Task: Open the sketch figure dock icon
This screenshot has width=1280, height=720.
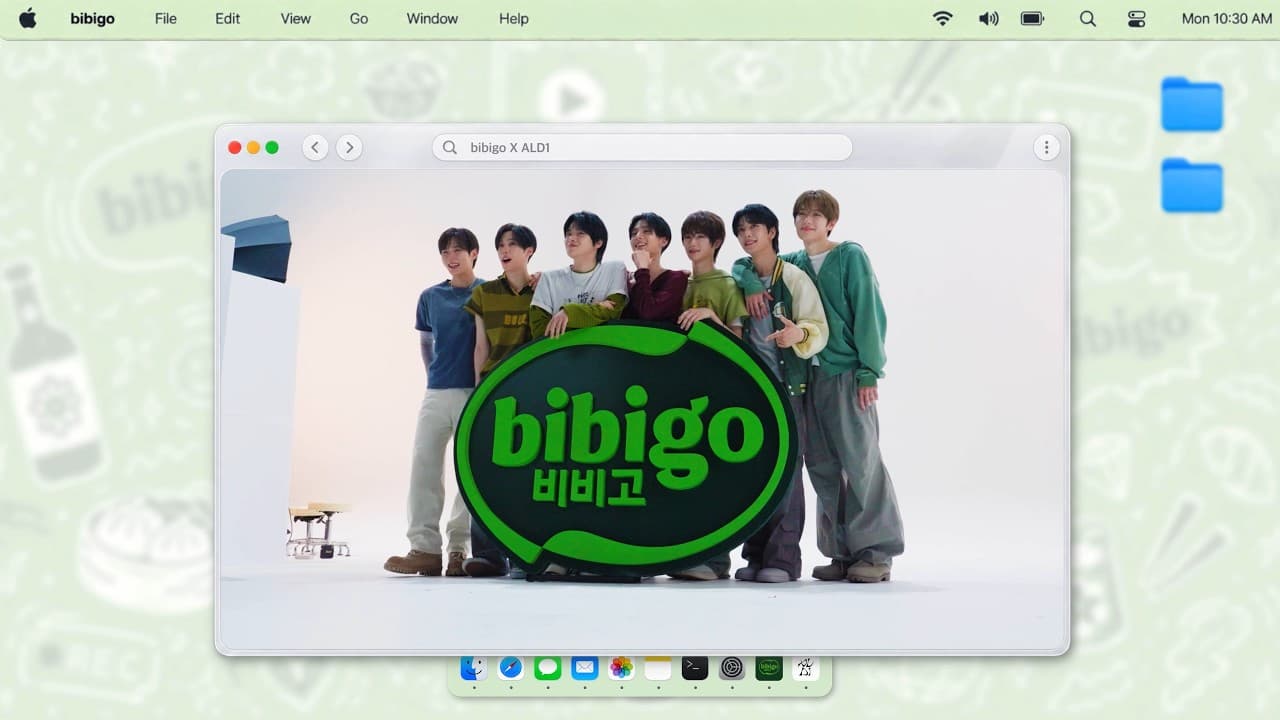Action: point(806,667)
